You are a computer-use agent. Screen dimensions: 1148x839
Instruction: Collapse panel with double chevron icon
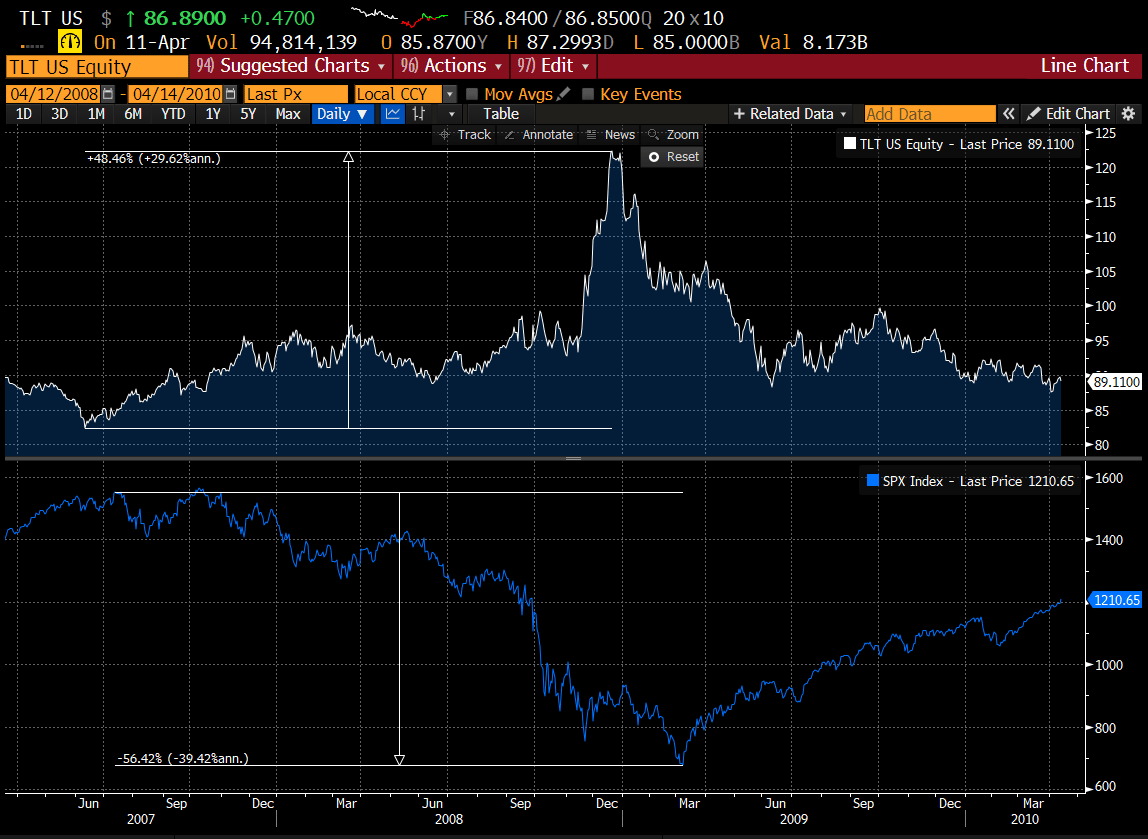(x=1009, y=113)
